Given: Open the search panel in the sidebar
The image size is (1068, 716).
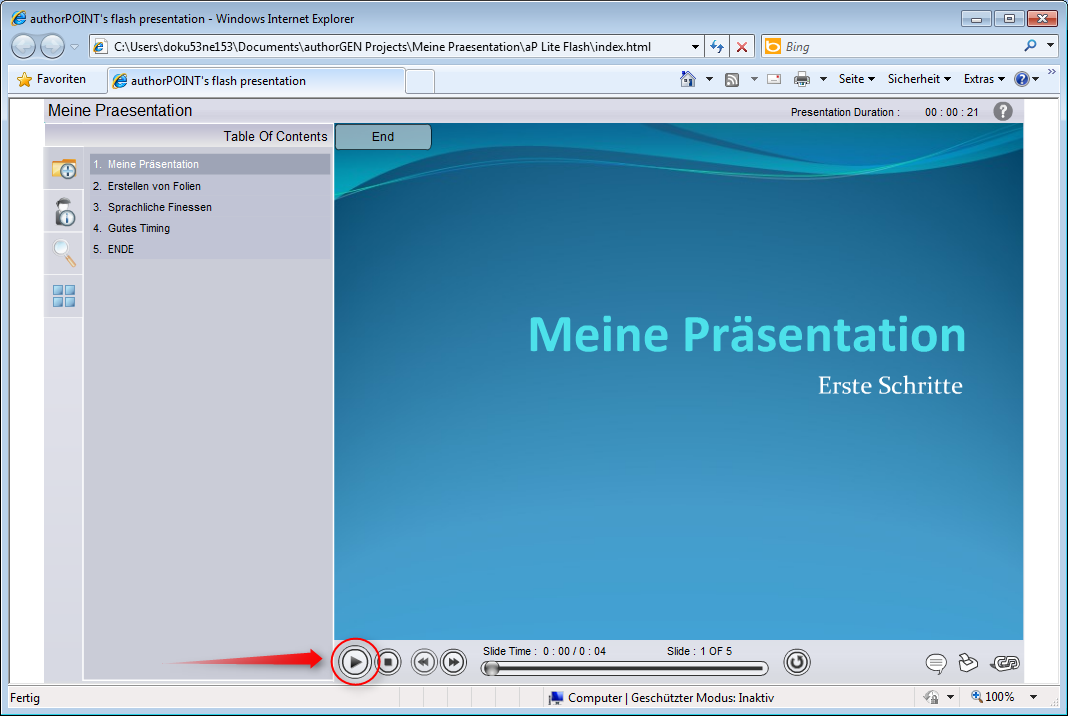Looking at the screenshot, I should pos(63,254).
